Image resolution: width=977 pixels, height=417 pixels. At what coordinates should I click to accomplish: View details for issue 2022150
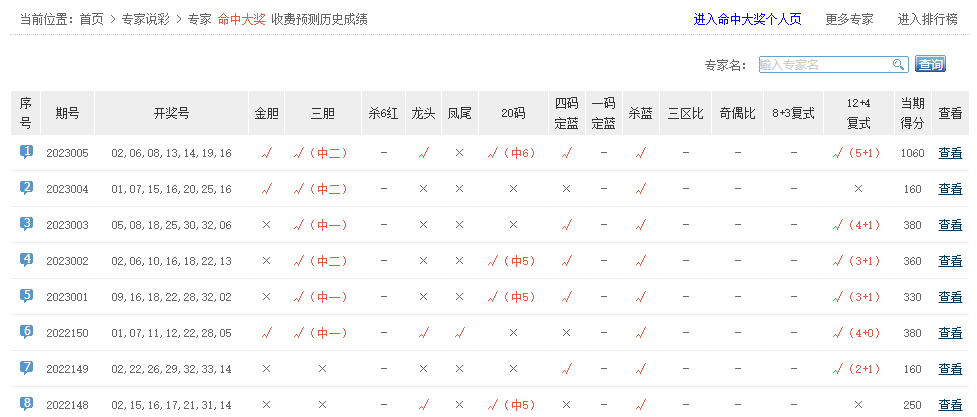(x=950, y=333)
